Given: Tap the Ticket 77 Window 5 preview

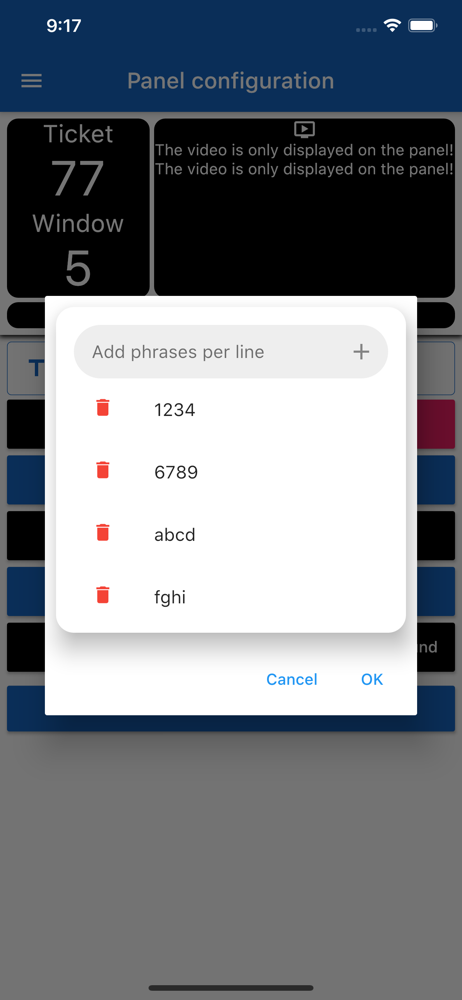Looking at the screenshot, I should (78, 207).
